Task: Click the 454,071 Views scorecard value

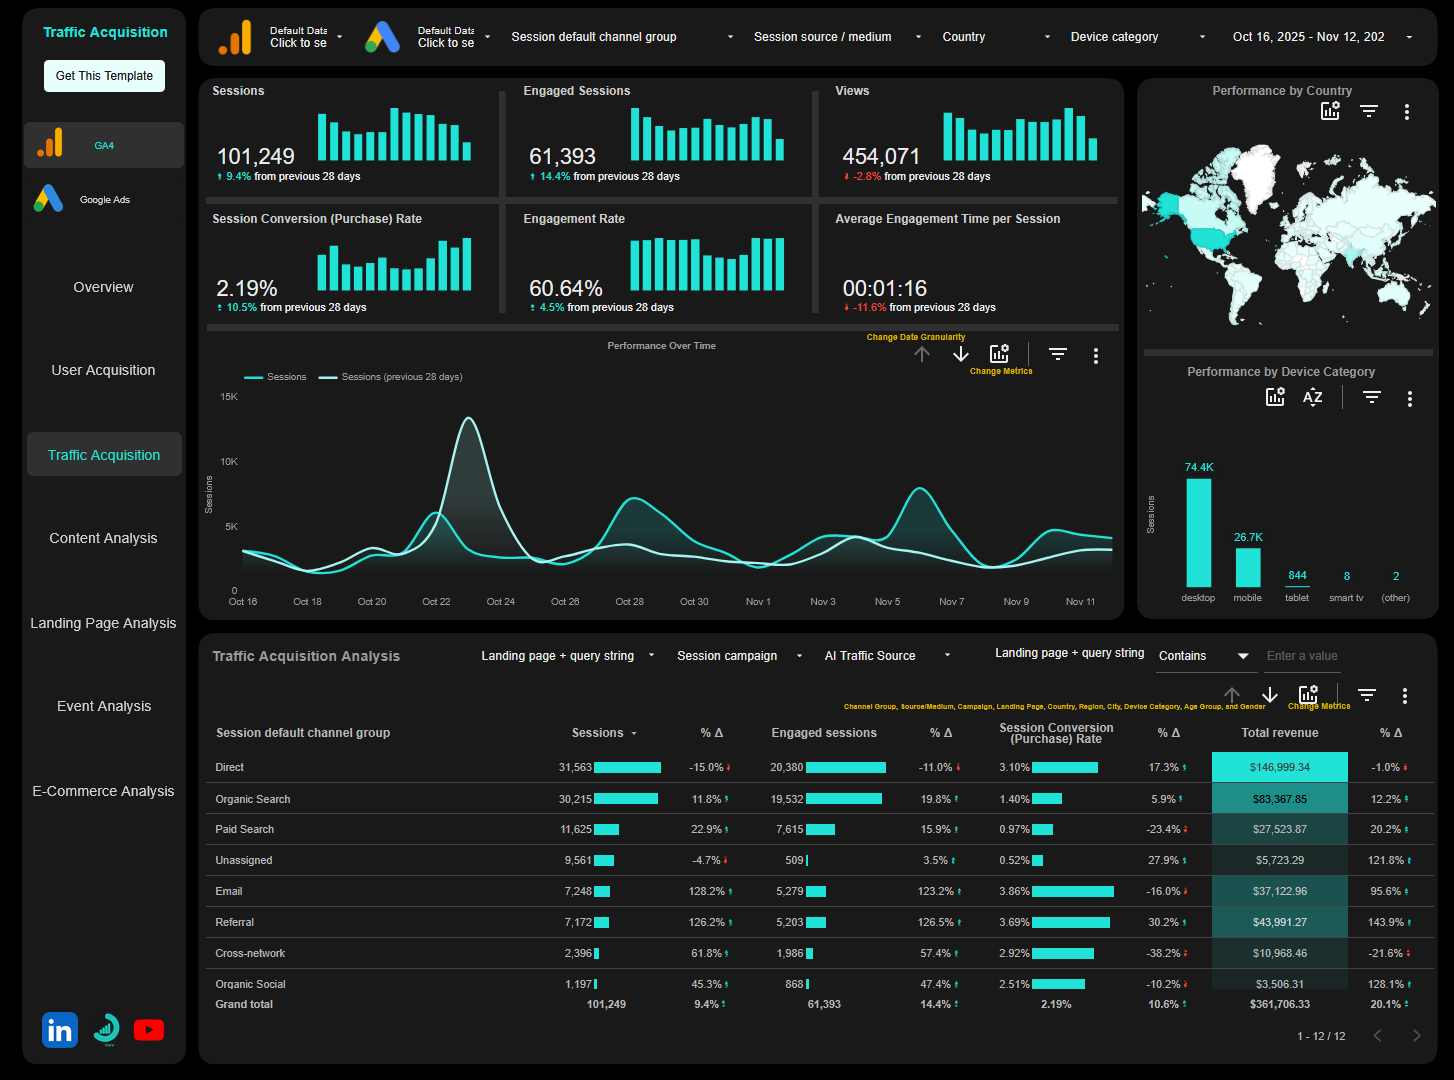Action: point(881,157)
